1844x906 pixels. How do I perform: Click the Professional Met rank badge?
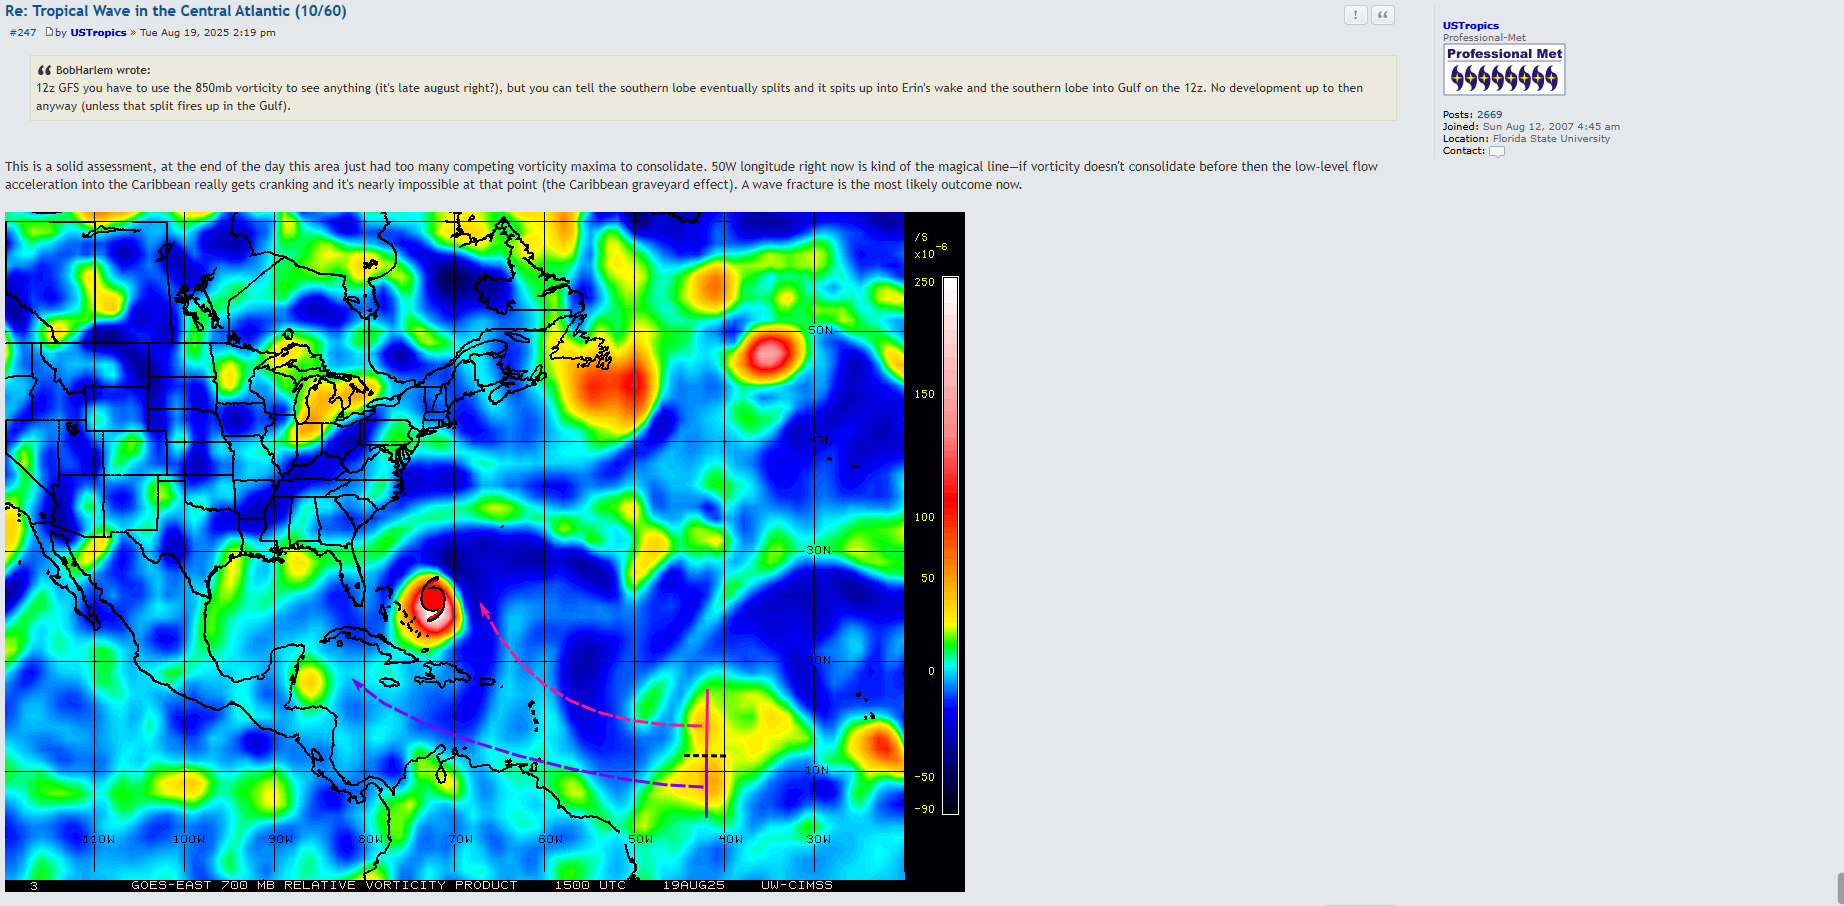(x=1503, y=70)
